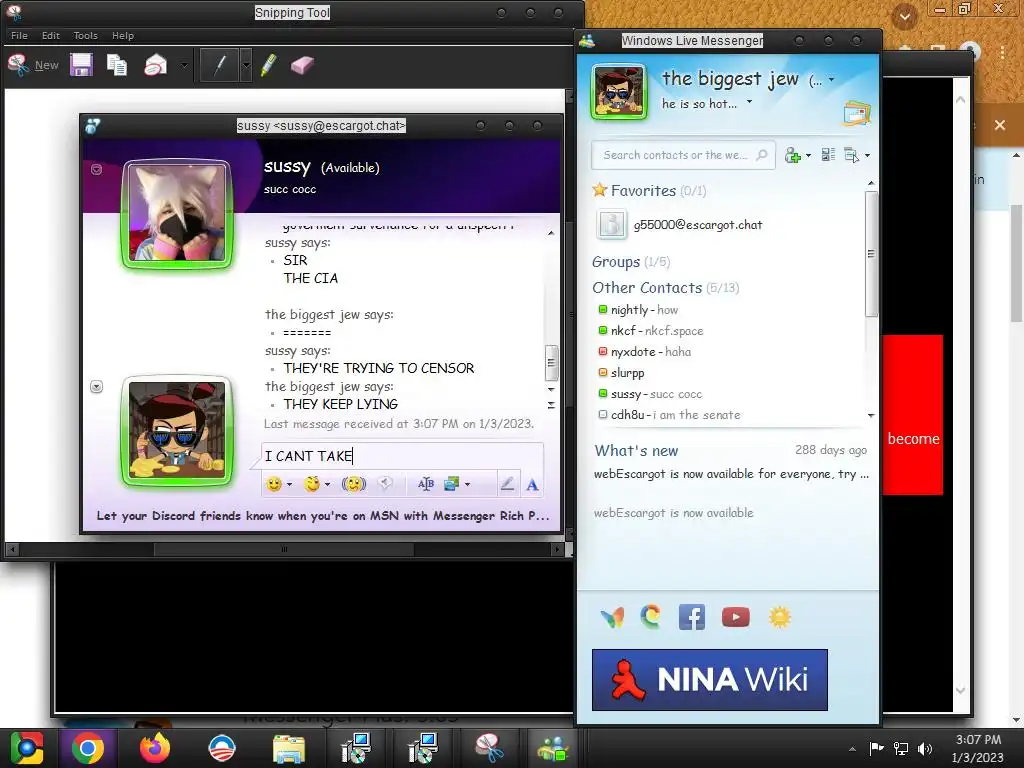Switch to handwriting mode pen icon
Viewport: 1024px width, 768px height.
pos(507,484)
